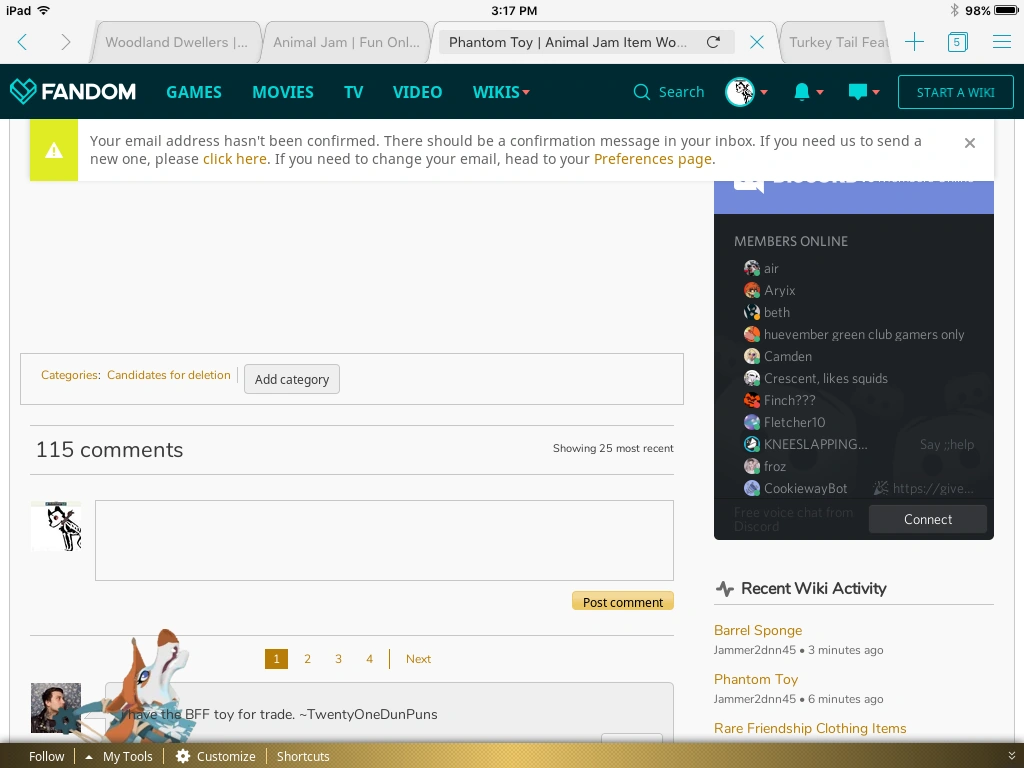
Task: Go to comments page 4
Action: coord(370,659)
